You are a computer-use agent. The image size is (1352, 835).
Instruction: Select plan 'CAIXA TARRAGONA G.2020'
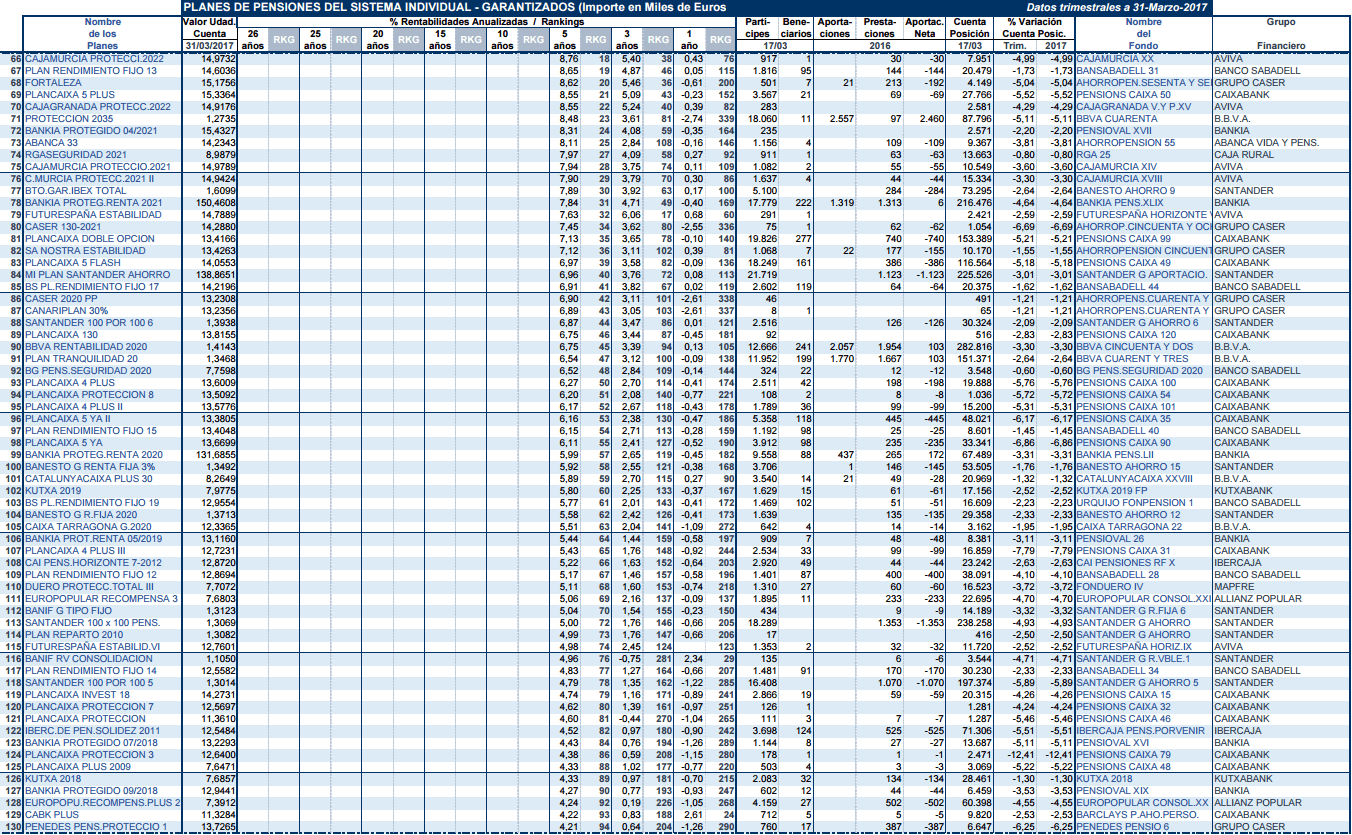coord(88,527)
